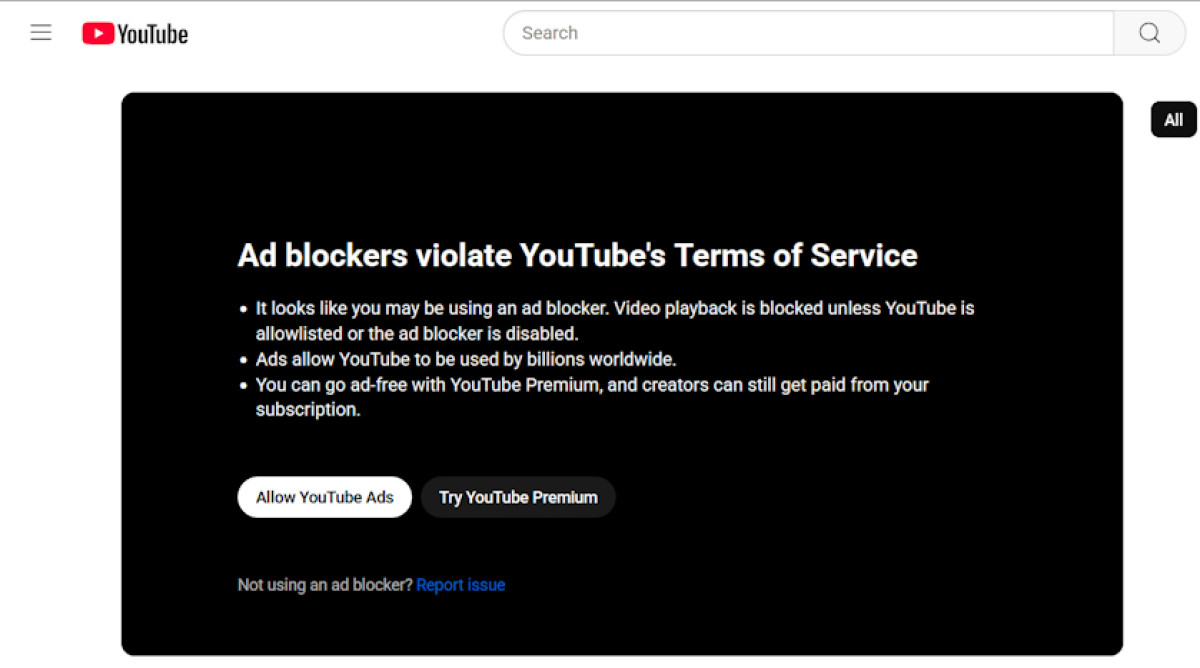Image resolution: width=1200 pixels, height=668 pixels.
Task: Click the Search input field
Action: [x=808, y=33]
